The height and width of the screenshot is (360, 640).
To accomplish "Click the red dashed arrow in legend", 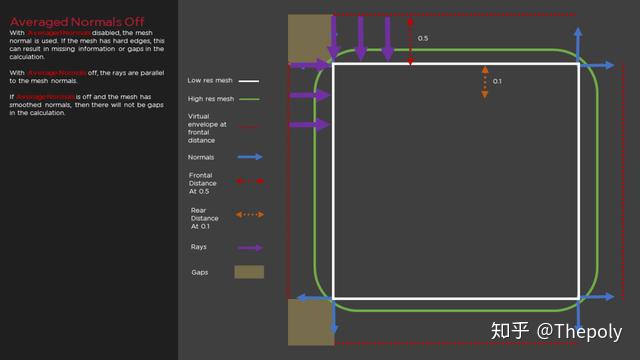I will [250, 181].
